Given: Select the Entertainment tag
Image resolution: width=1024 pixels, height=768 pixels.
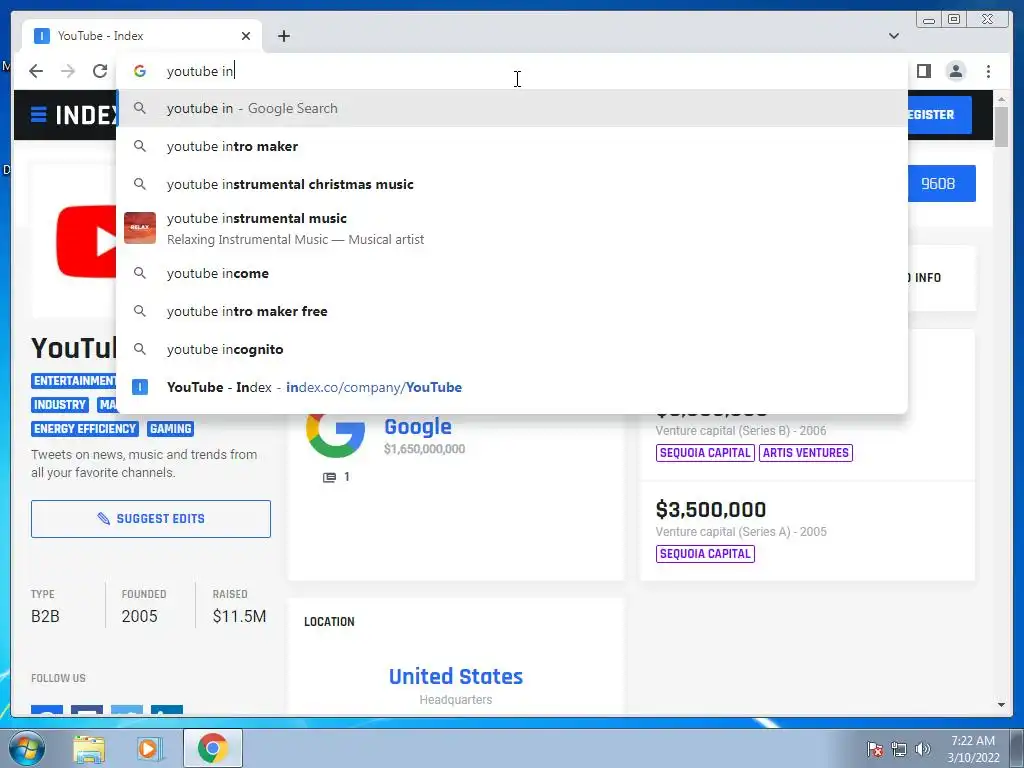Looking at the screenshot, I should (x=74, y=380).
